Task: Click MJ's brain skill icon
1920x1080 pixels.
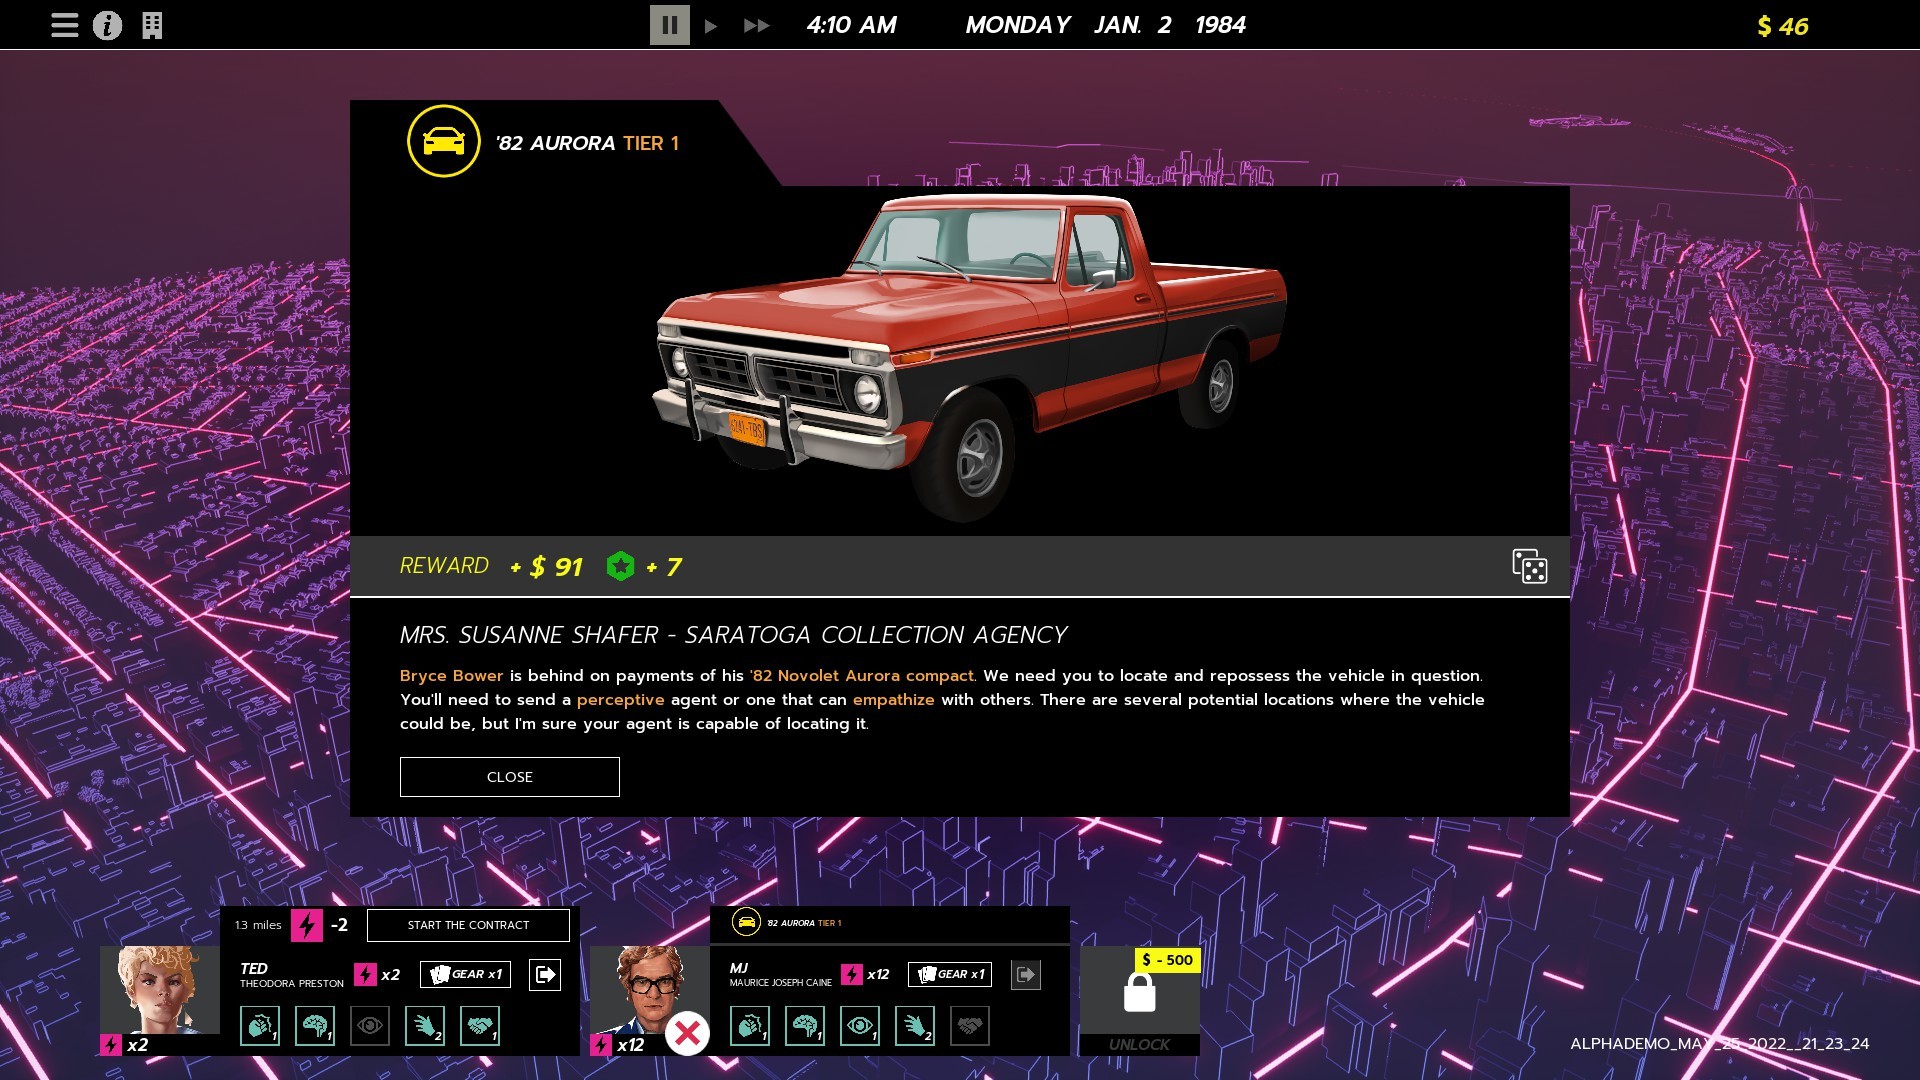Action: click(x=805, y=1026)
